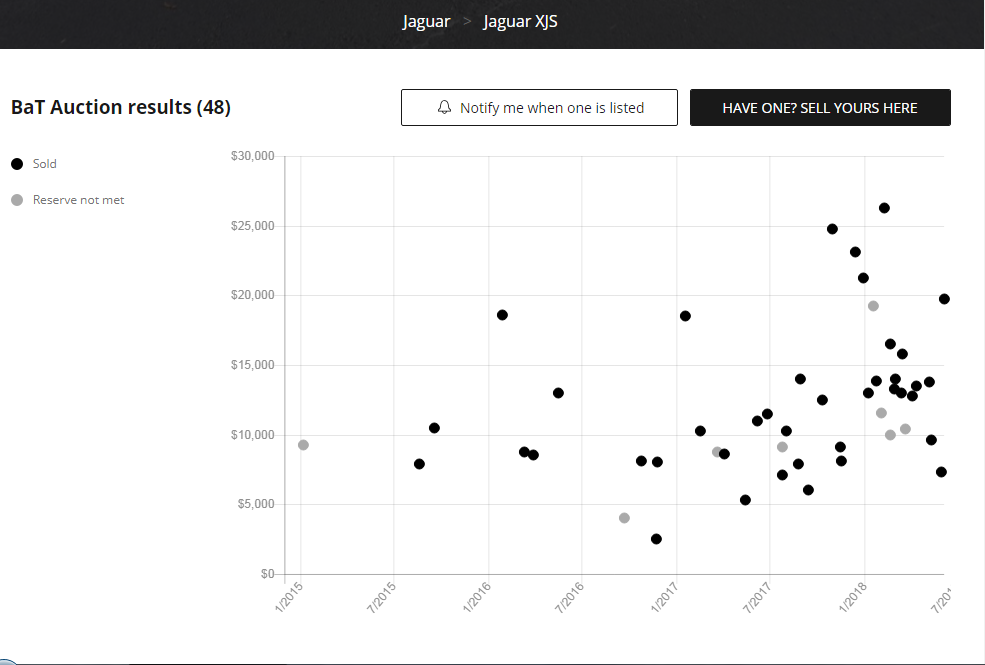Click the BaT Auction results (48) heading
The width and height of the screenshot is (985, 665).
point(121,108)
